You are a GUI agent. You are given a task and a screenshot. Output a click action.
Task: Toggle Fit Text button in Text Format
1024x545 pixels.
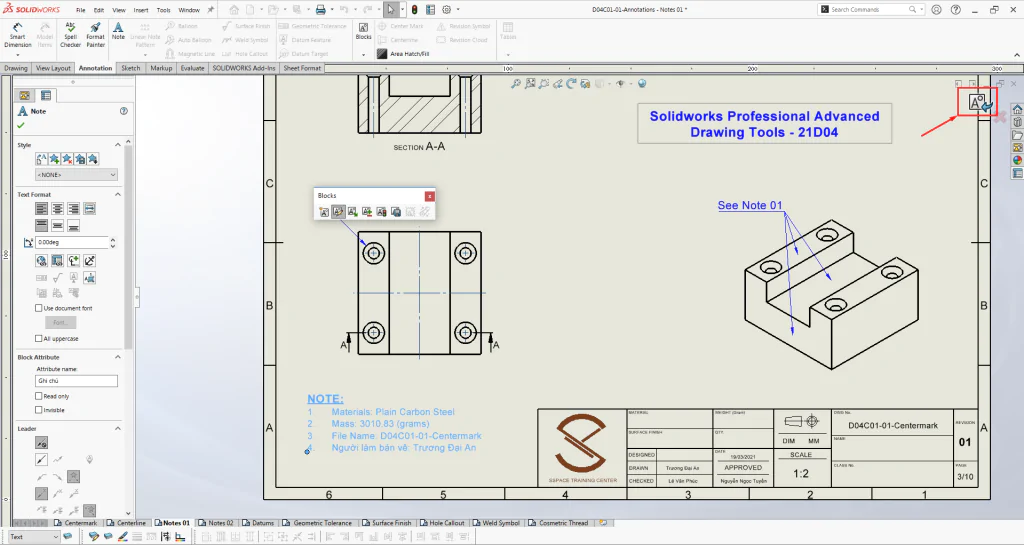[x=89, y=209]
